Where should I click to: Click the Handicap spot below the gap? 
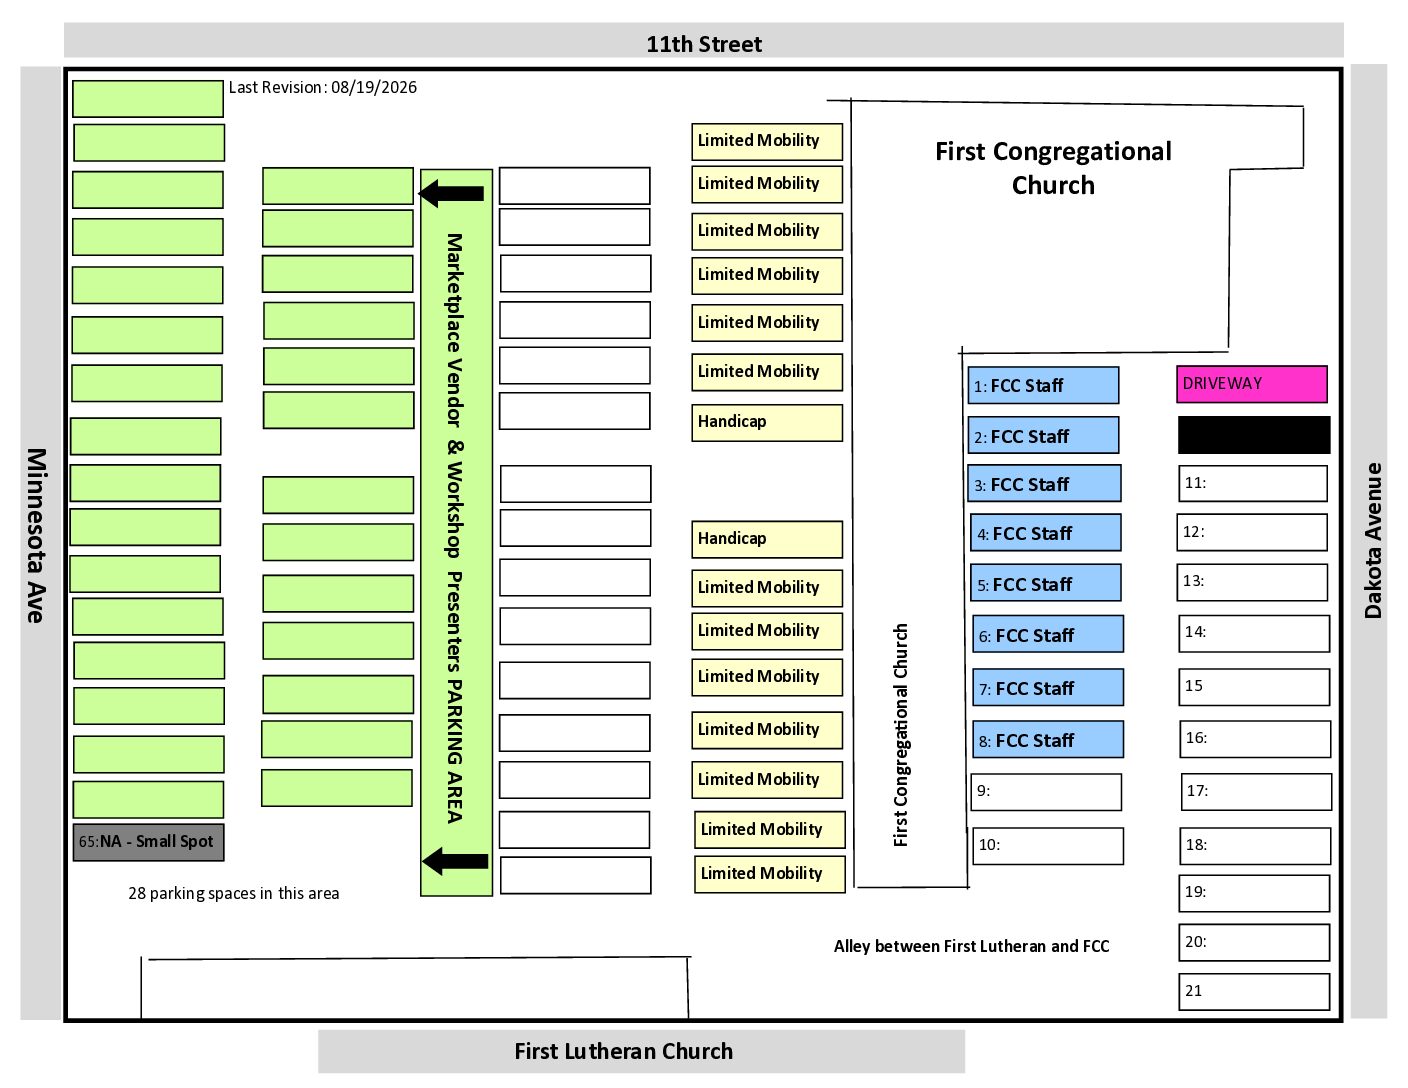coord(767,539)
